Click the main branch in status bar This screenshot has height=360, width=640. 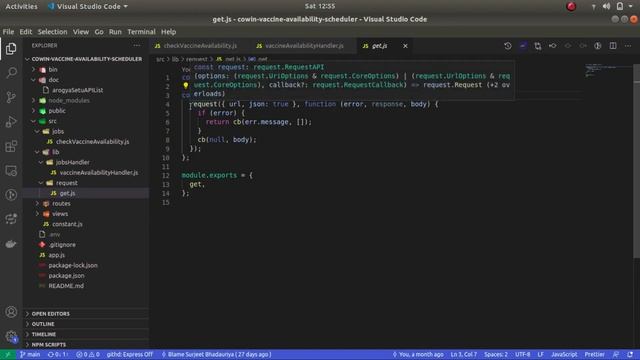pos(30,354)
